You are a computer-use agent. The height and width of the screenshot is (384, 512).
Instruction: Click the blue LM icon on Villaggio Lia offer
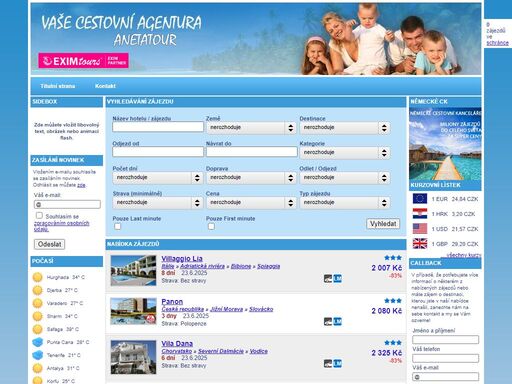(337, 278)
